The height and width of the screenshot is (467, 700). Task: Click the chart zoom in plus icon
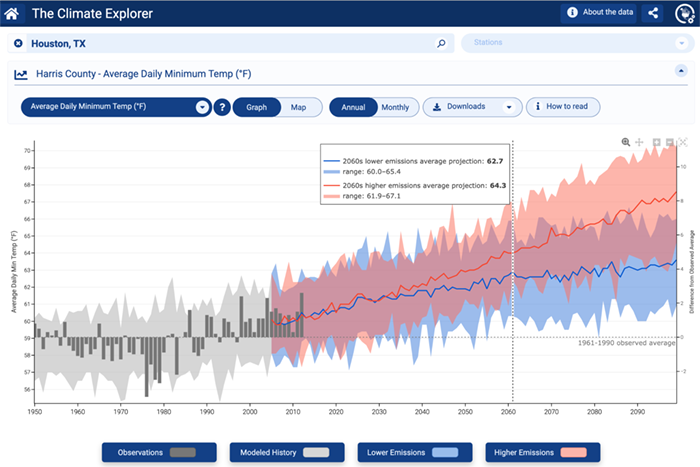(x=655, y=143)
